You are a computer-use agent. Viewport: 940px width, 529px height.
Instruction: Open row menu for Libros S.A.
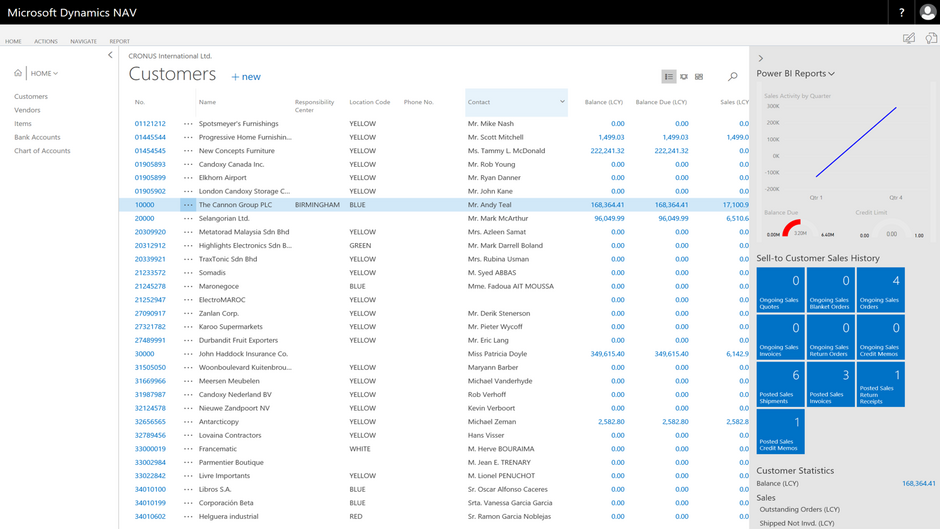tap(188, 489)
